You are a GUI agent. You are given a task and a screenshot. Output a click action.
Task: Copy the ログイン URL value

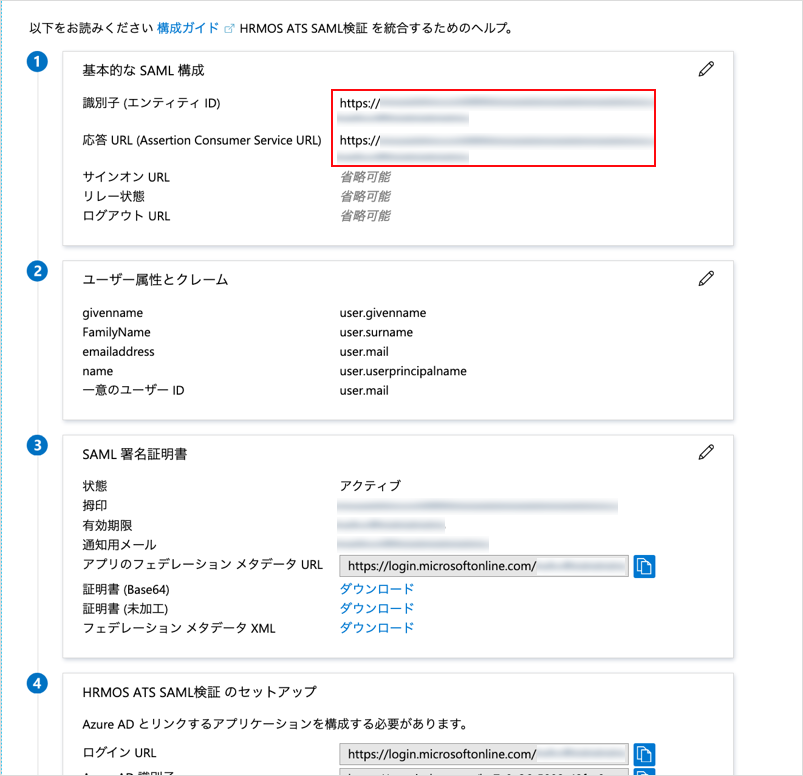click(x=644, y=754)
